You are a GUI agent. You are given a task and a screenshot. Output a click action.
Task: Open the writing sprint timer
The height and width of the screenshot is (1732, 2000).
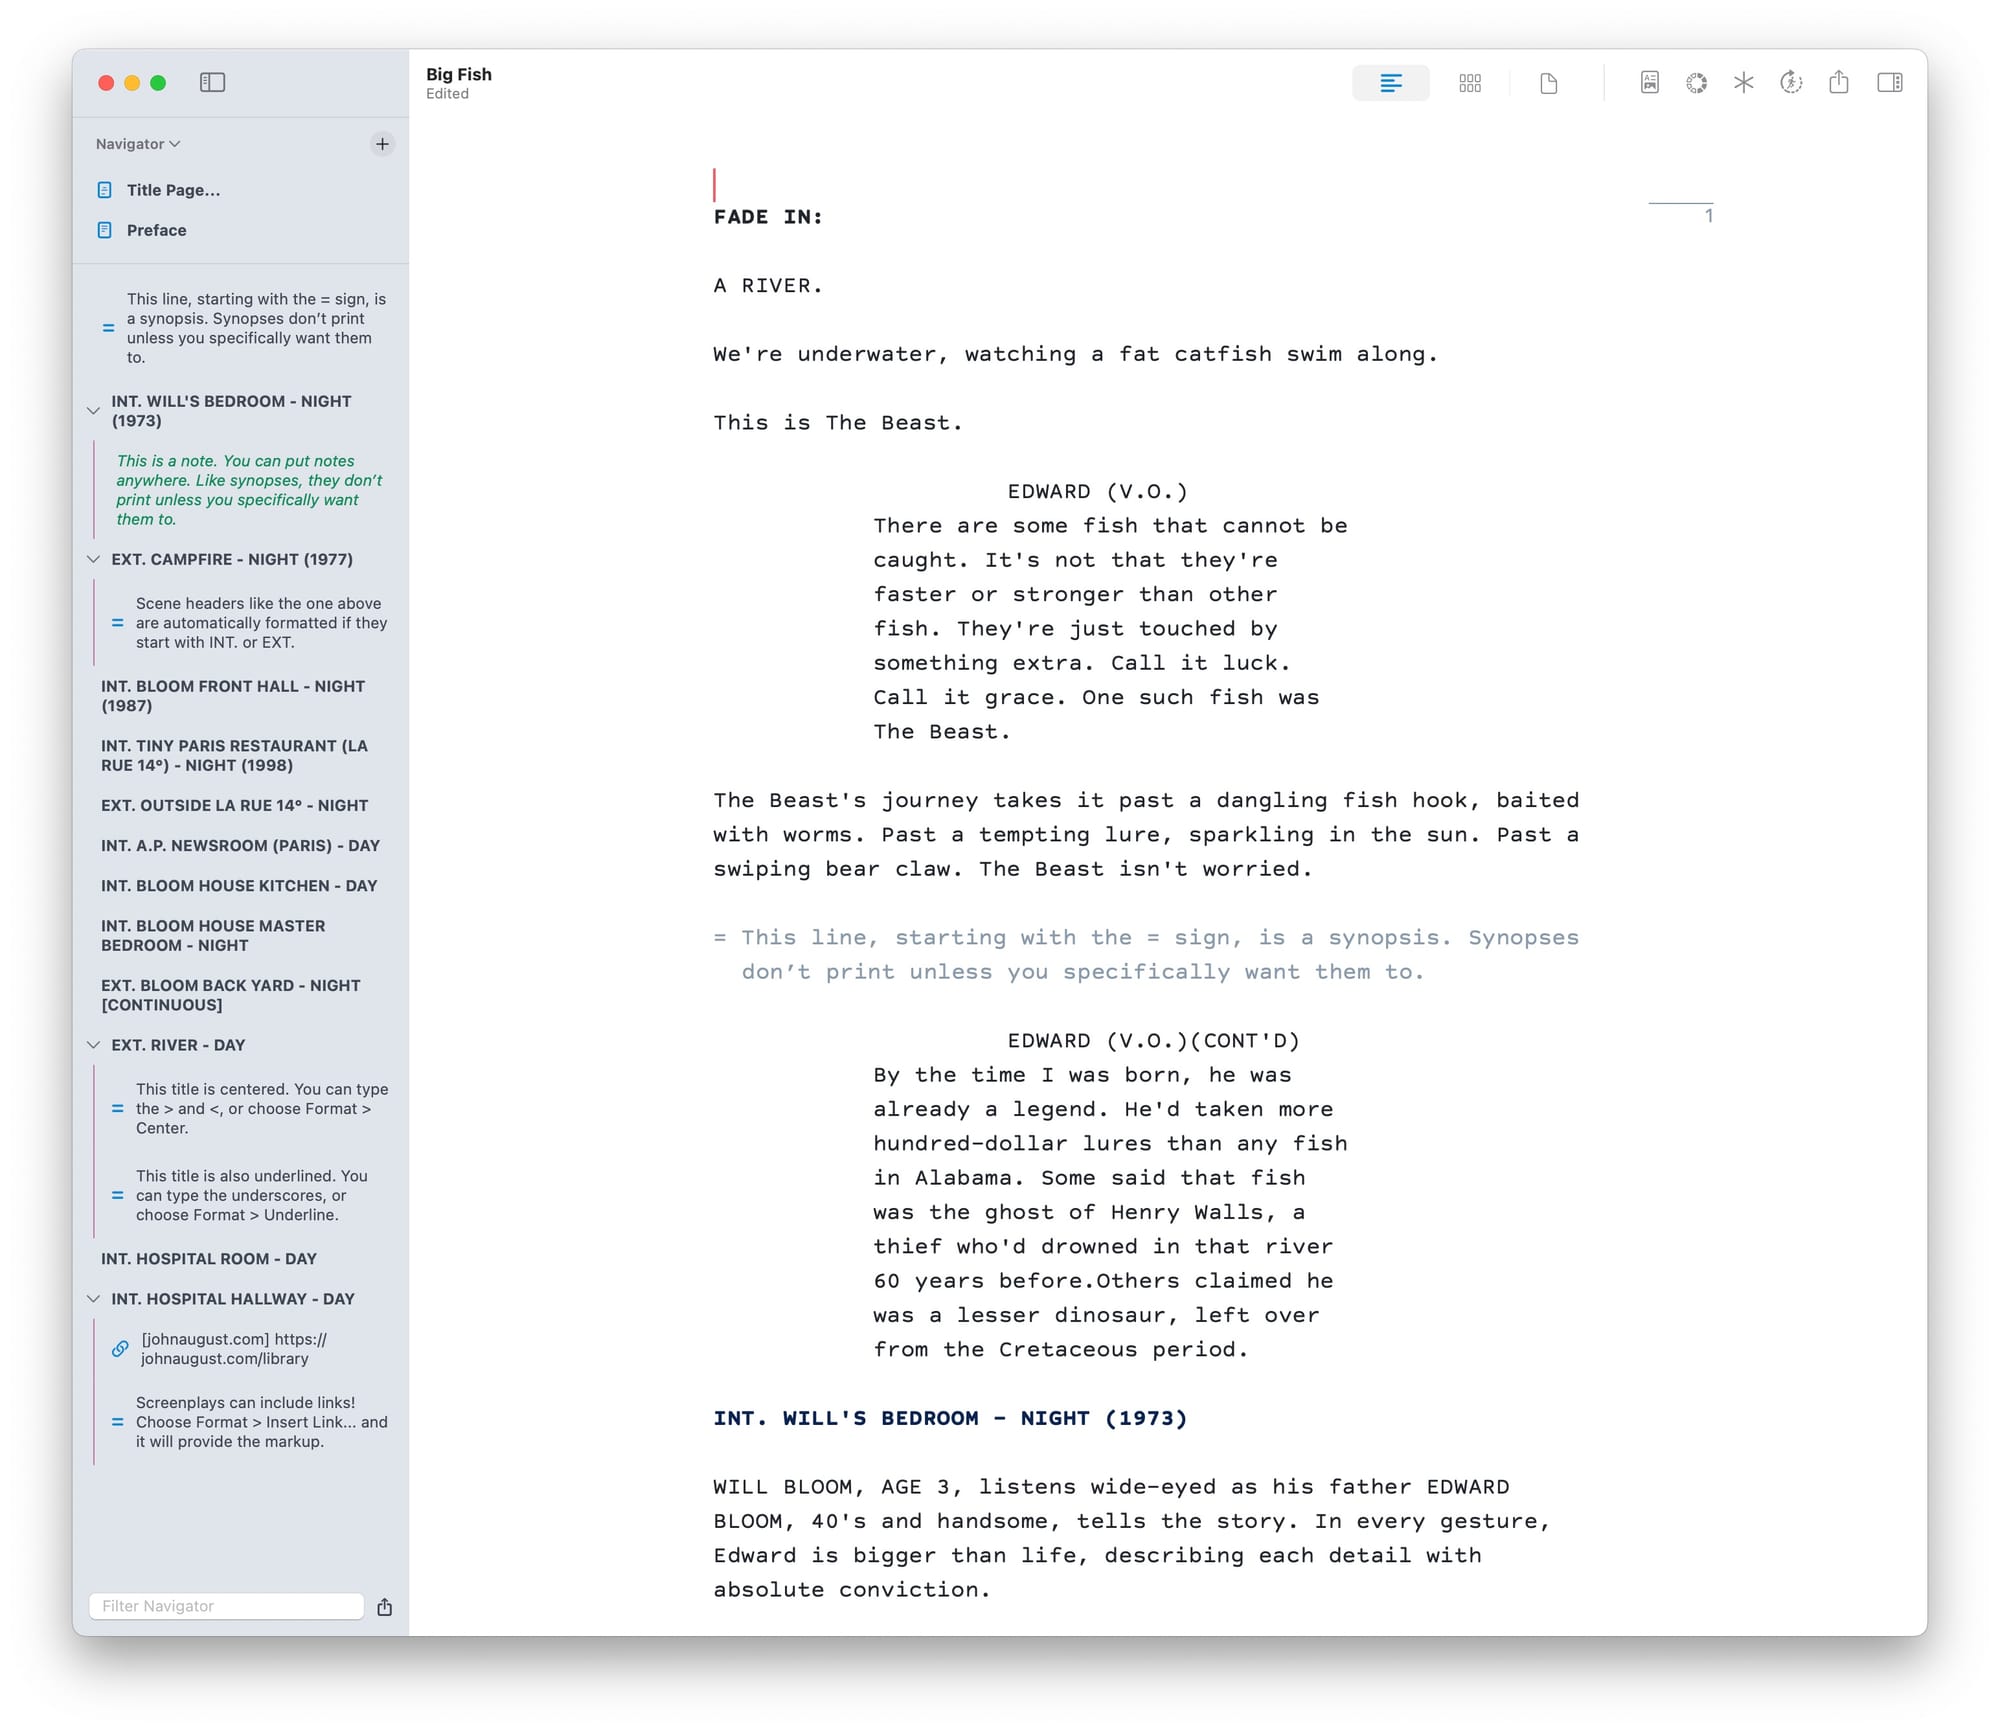pyautogui.click(x=1791, y=83)
